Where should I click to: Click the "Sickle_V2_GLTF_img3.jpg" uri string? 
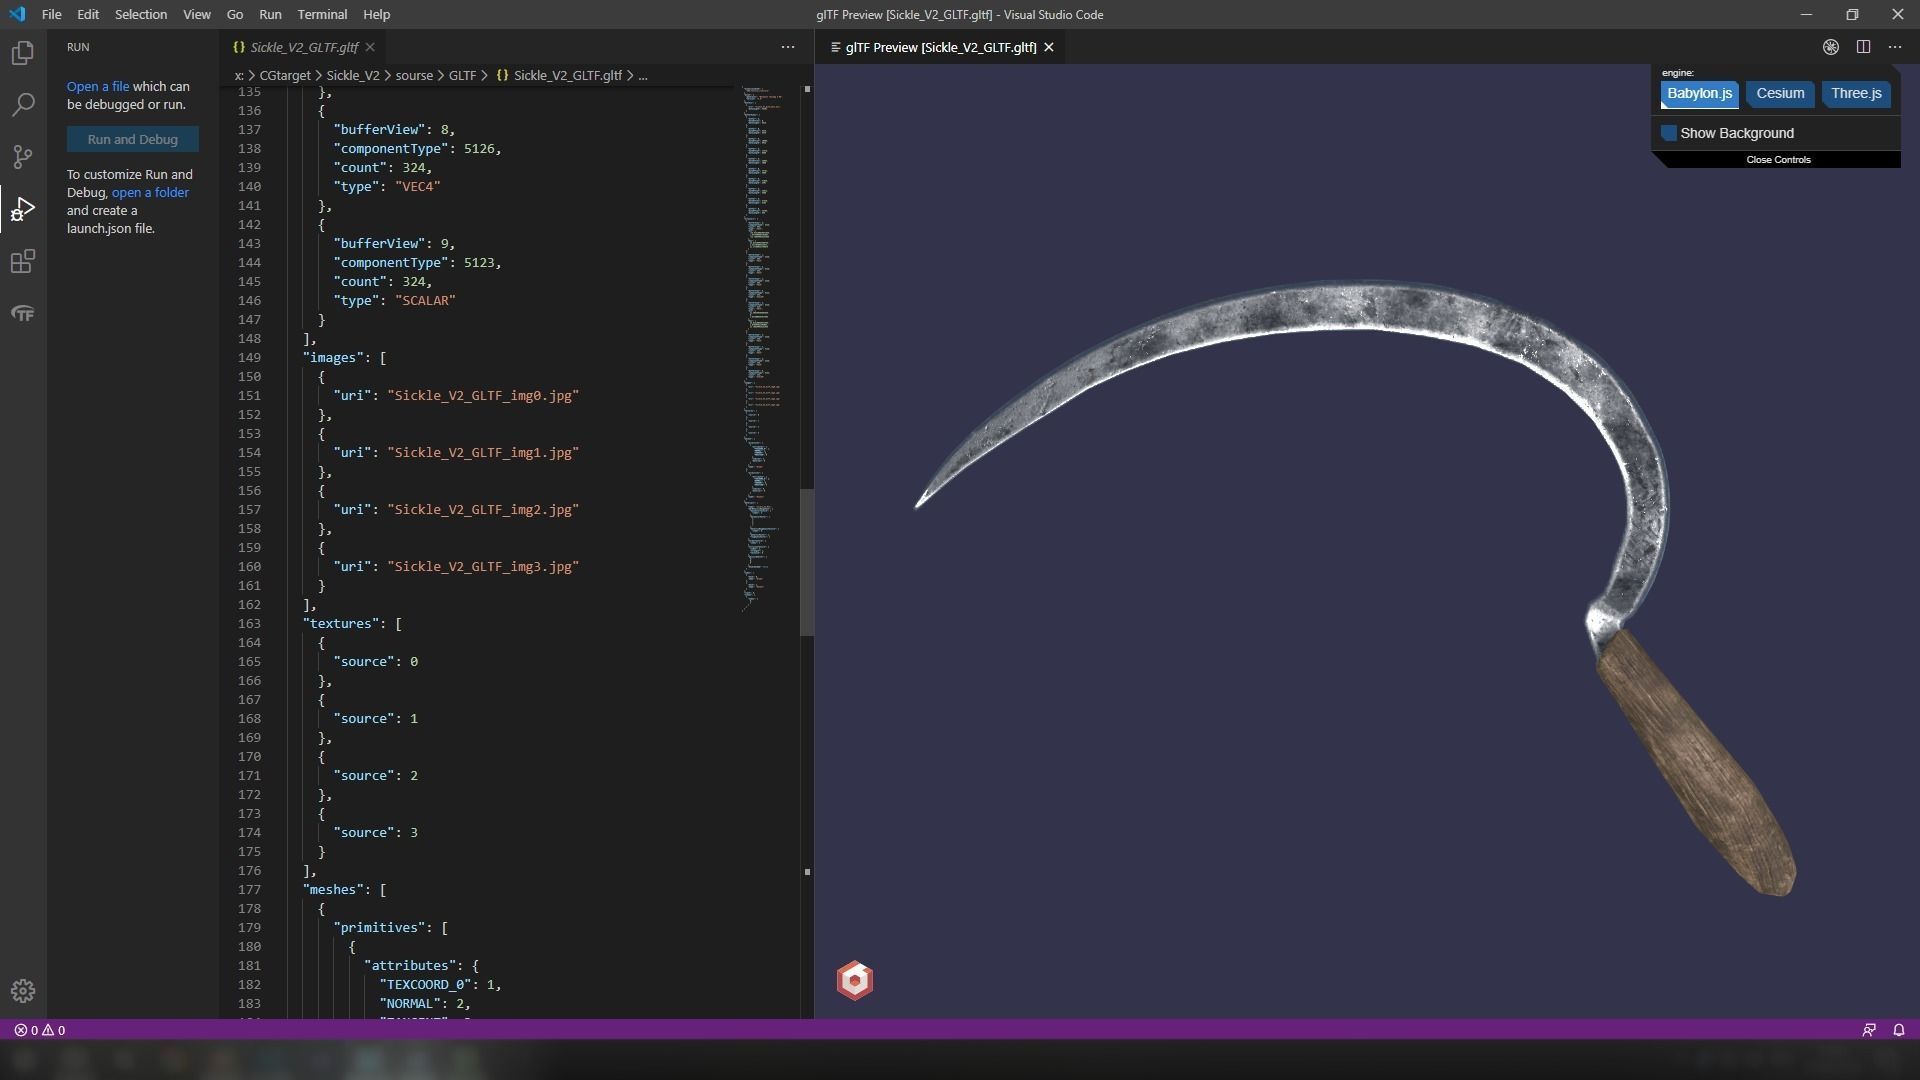pos(483,567)
